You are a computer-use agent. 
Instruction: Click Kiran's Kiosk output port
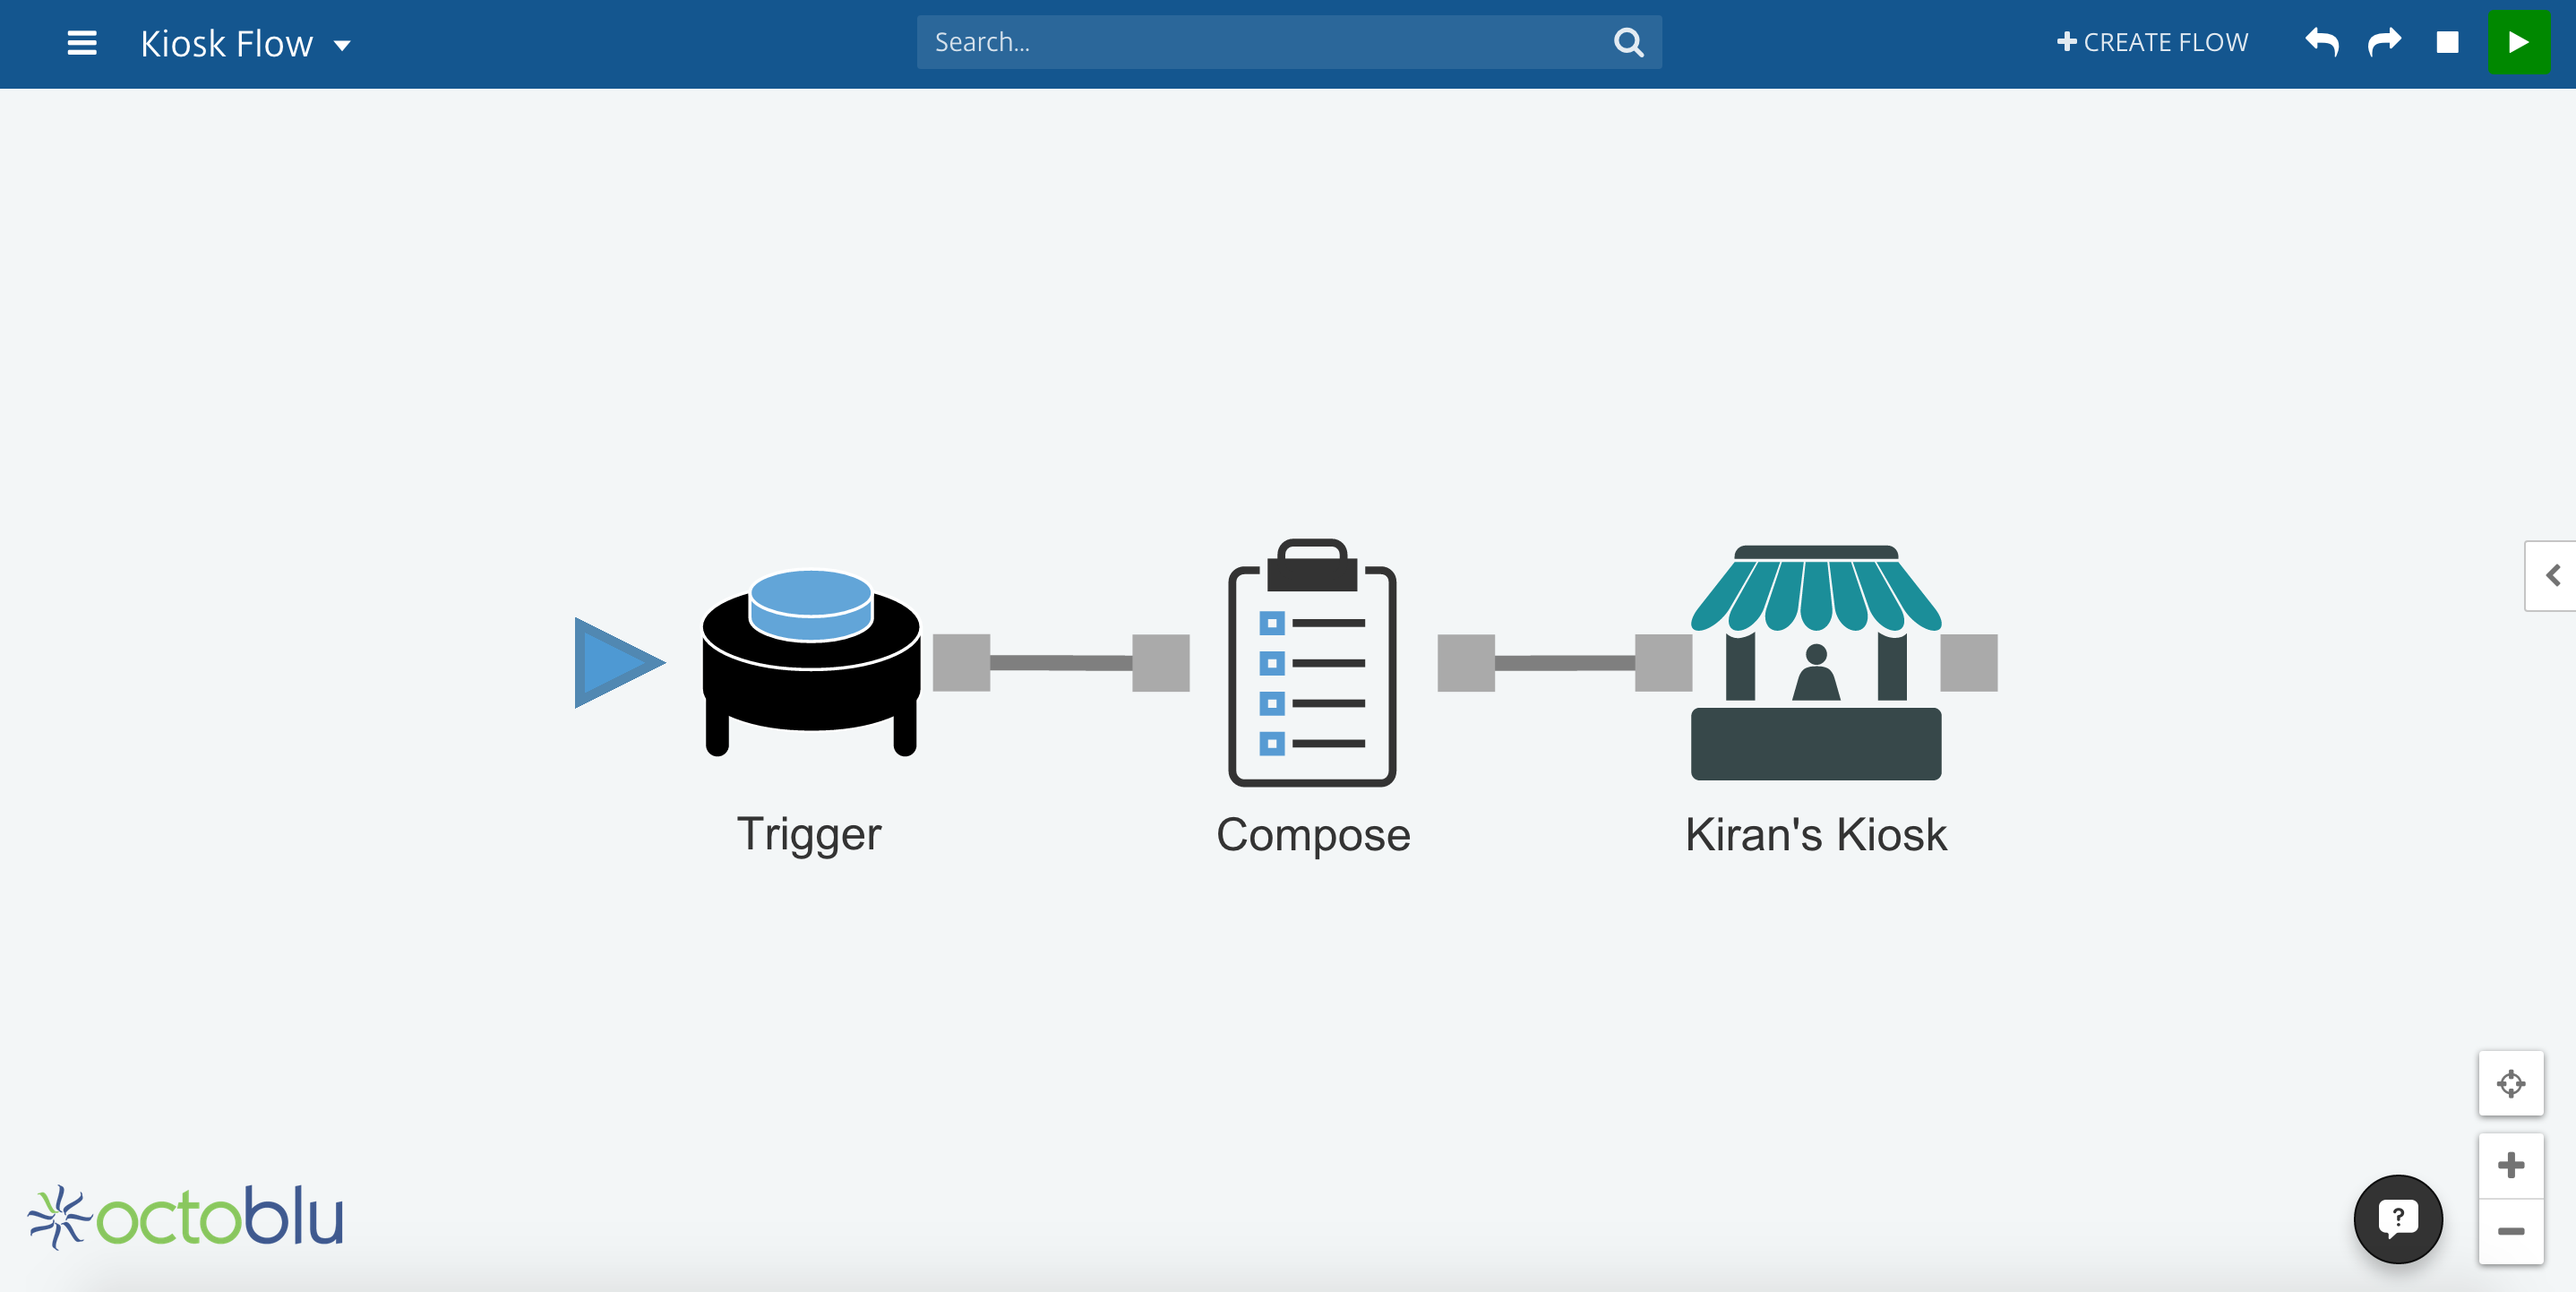point(1968,662)
